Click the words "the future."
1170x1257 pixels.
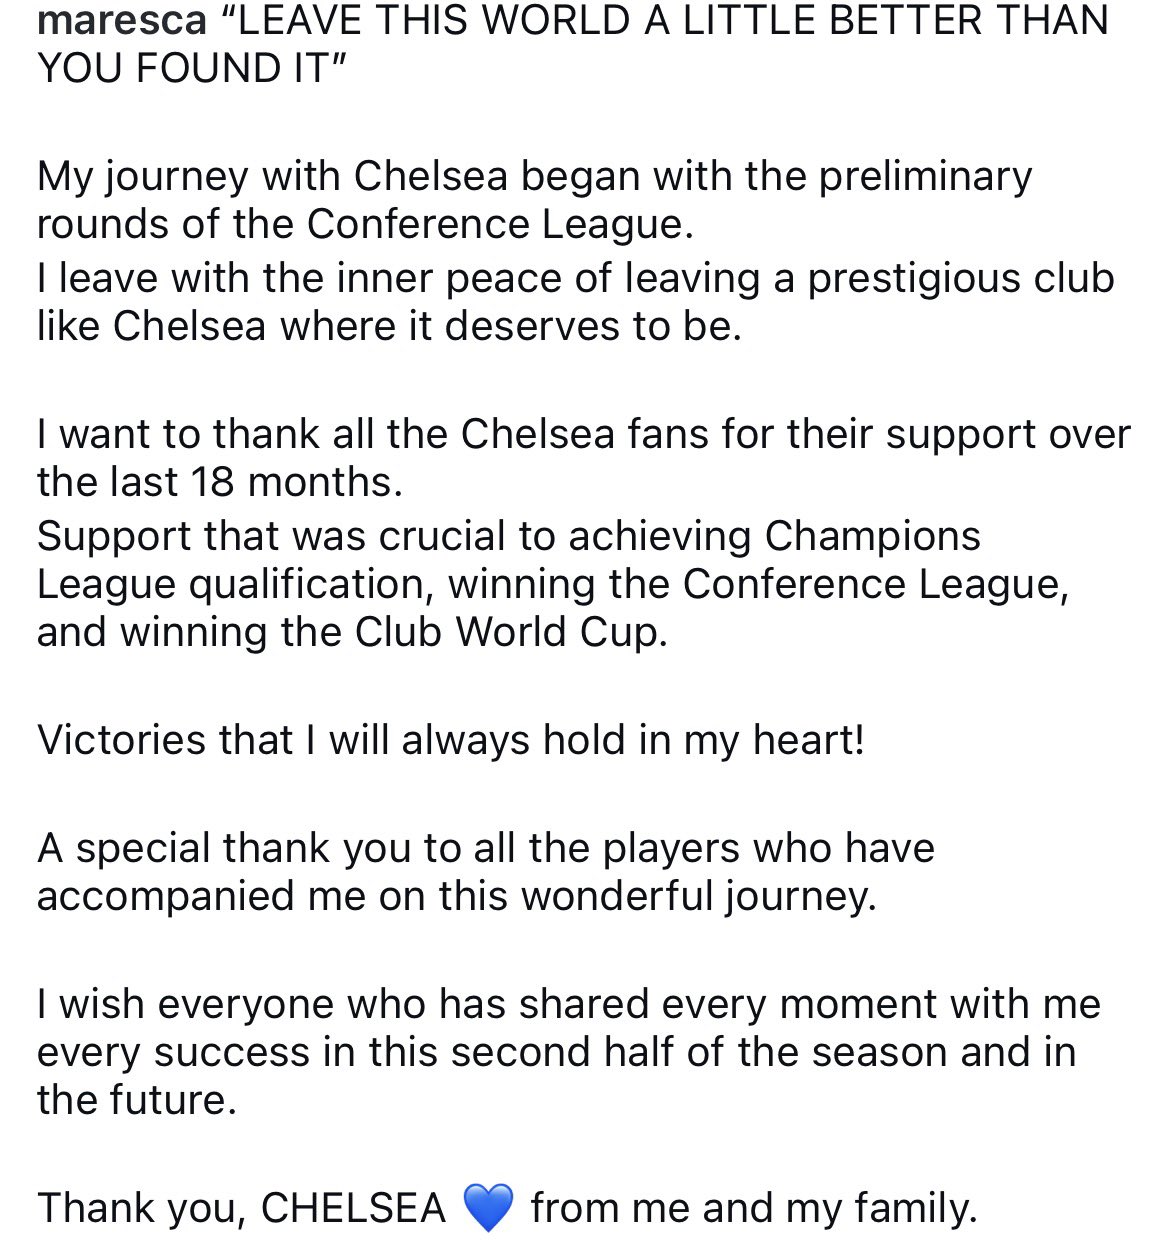coord(137,1100)
